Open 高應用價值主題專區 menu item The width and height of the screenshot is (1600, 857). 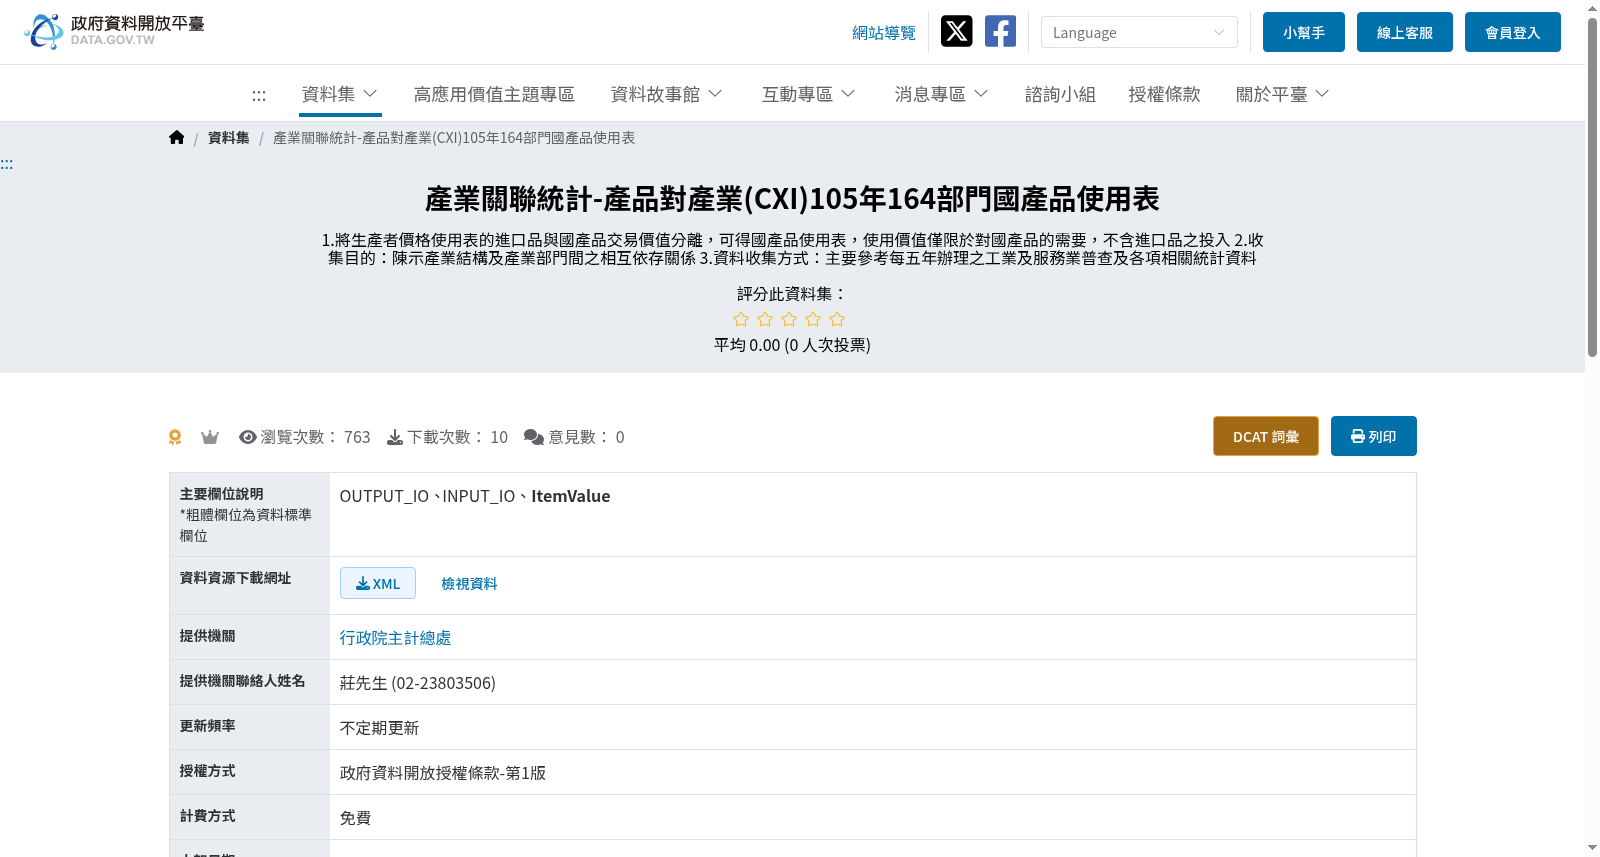pos(494,94)
